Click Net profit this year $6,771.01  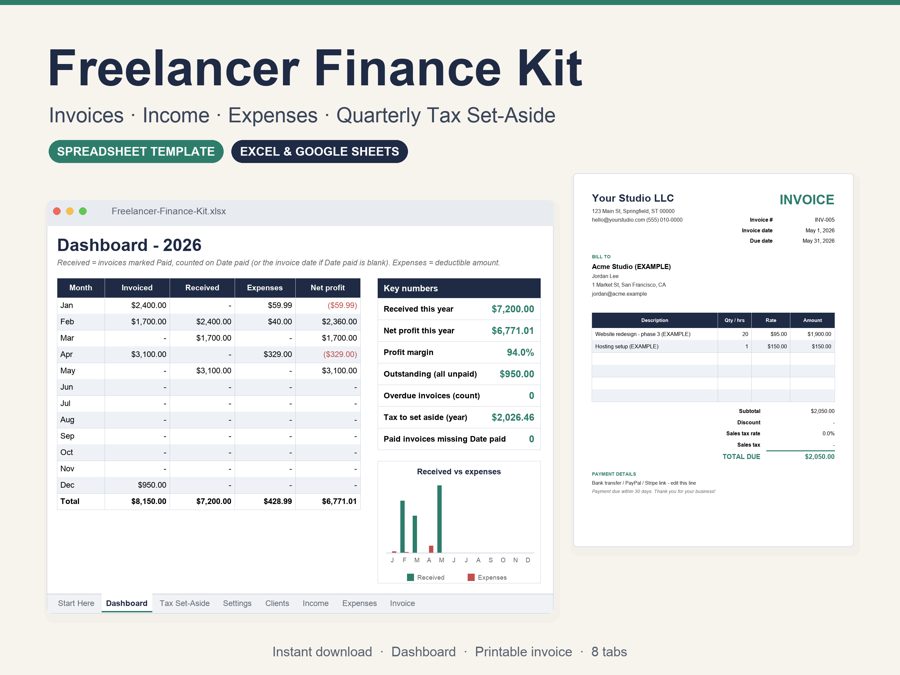click(x=513, y=331)
